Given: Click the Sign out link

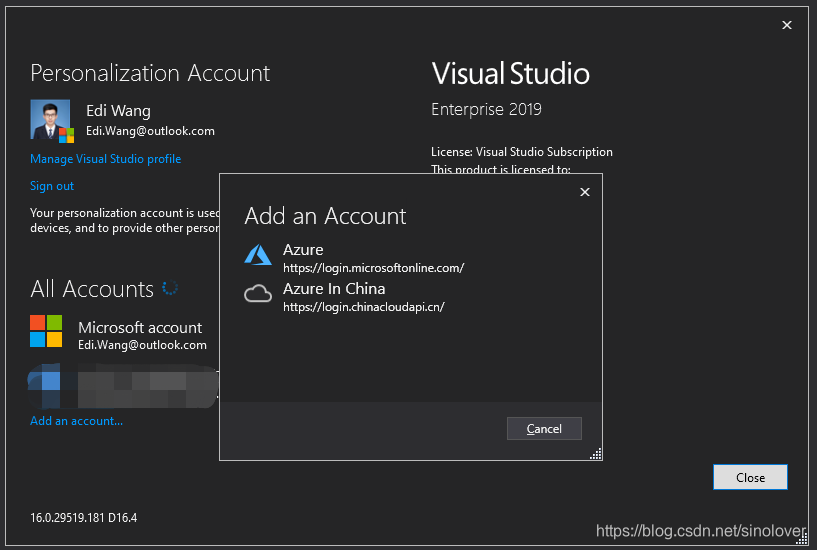Looking at the screenshot, I should coord(52,186).
